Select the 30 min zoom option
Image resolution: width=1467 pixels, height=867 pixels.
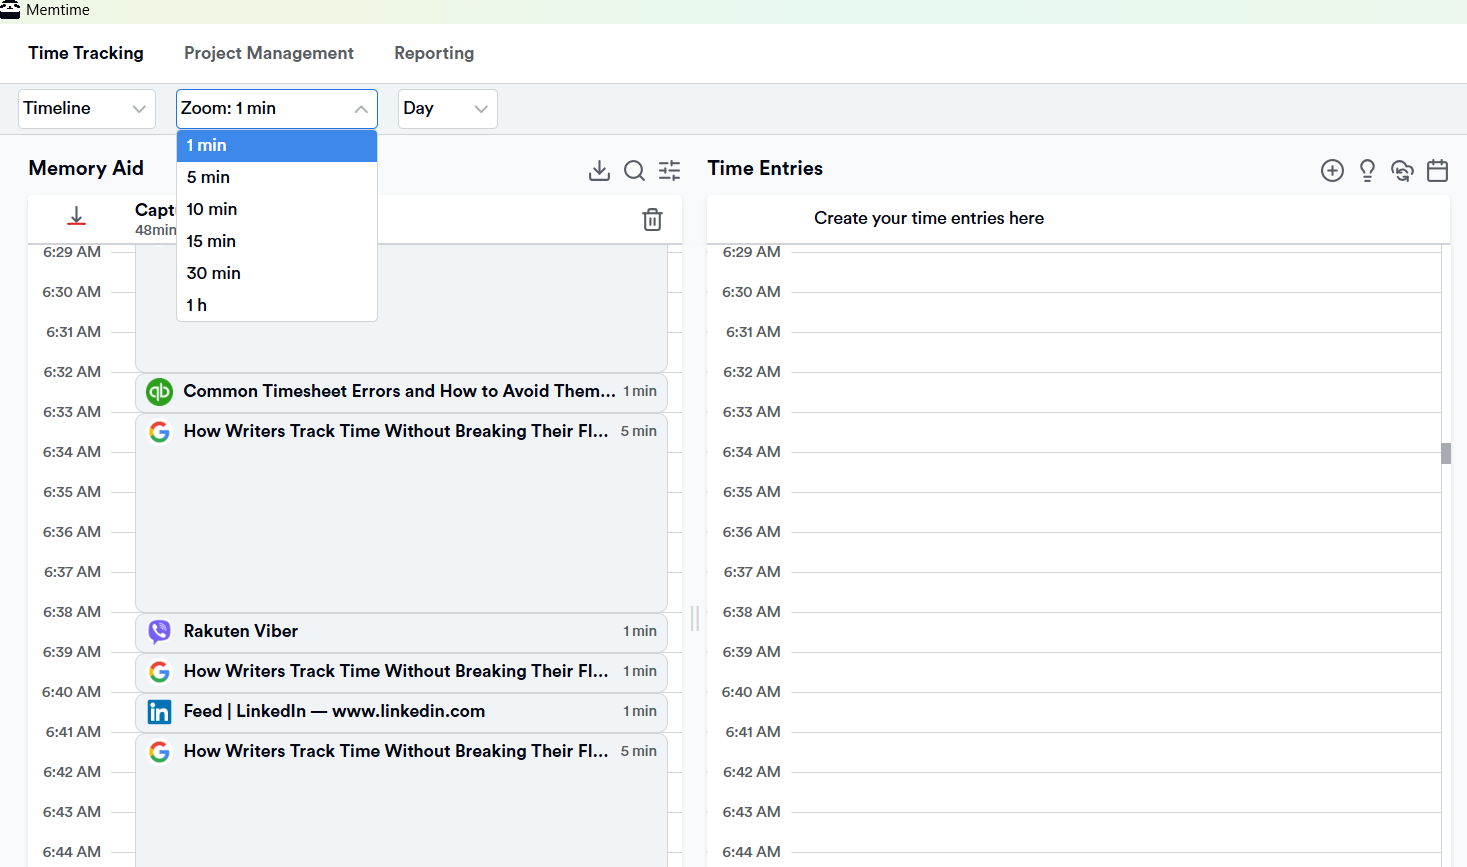277,273
